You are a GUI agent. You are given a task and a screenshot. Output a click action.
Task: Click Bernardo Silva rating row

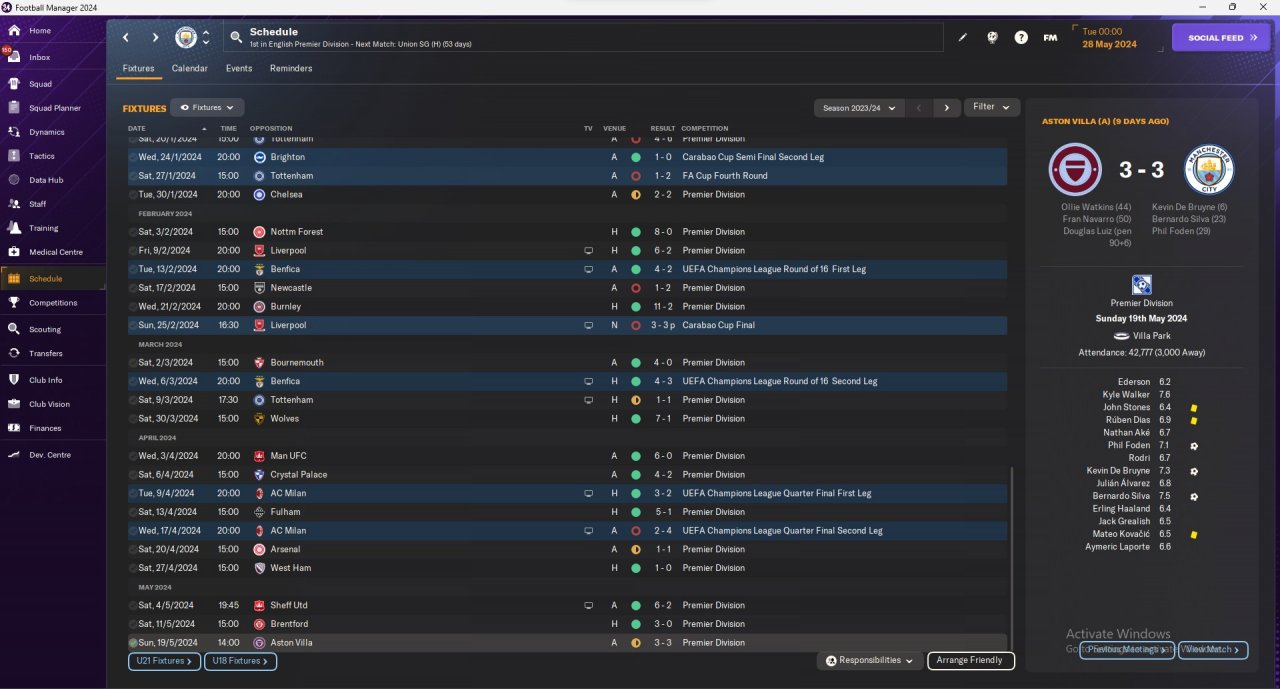[x=1140, y=496]
